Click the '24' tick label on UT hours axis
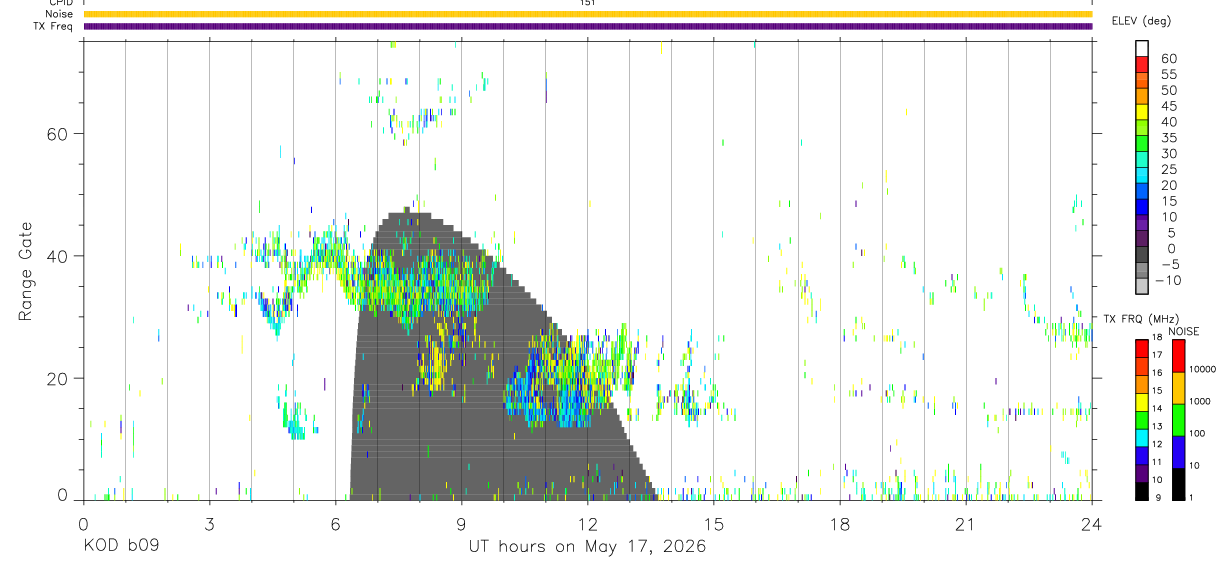 [x=1091, y=525]
